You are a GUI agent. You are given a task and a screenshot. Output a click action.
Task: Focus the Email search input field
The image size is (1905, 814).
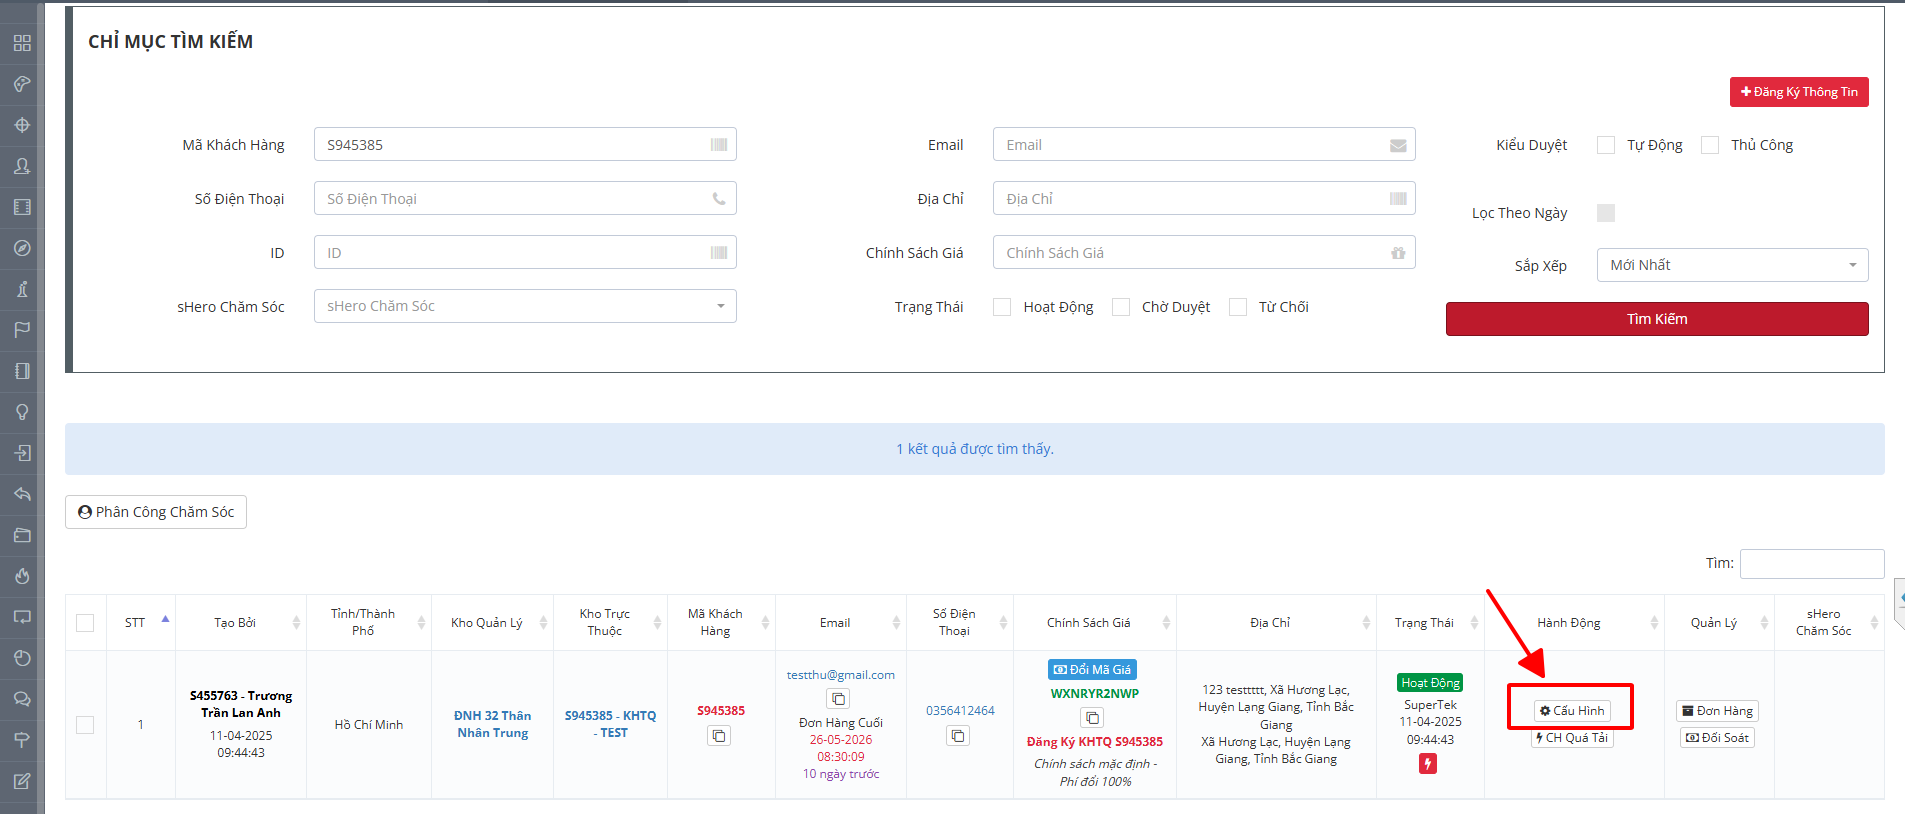(x=1204, y=144)
